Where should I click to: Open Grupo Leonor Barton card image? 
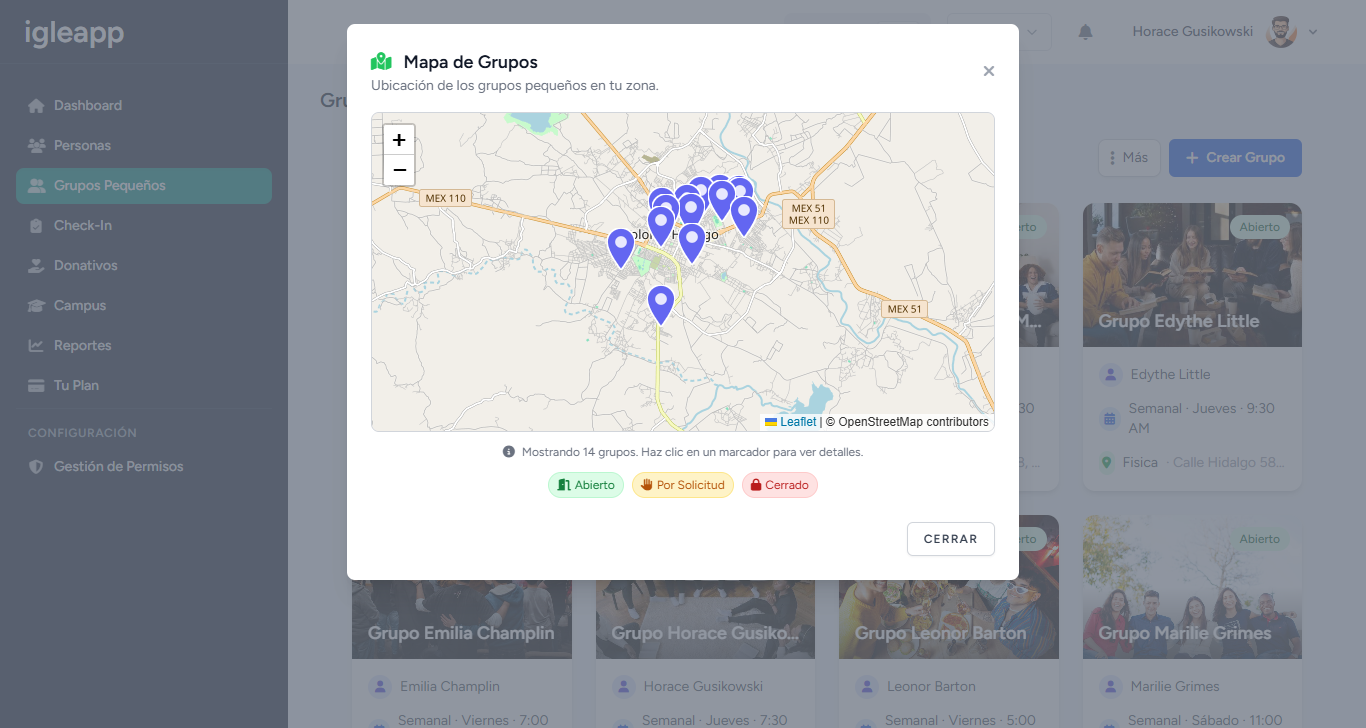948,619
